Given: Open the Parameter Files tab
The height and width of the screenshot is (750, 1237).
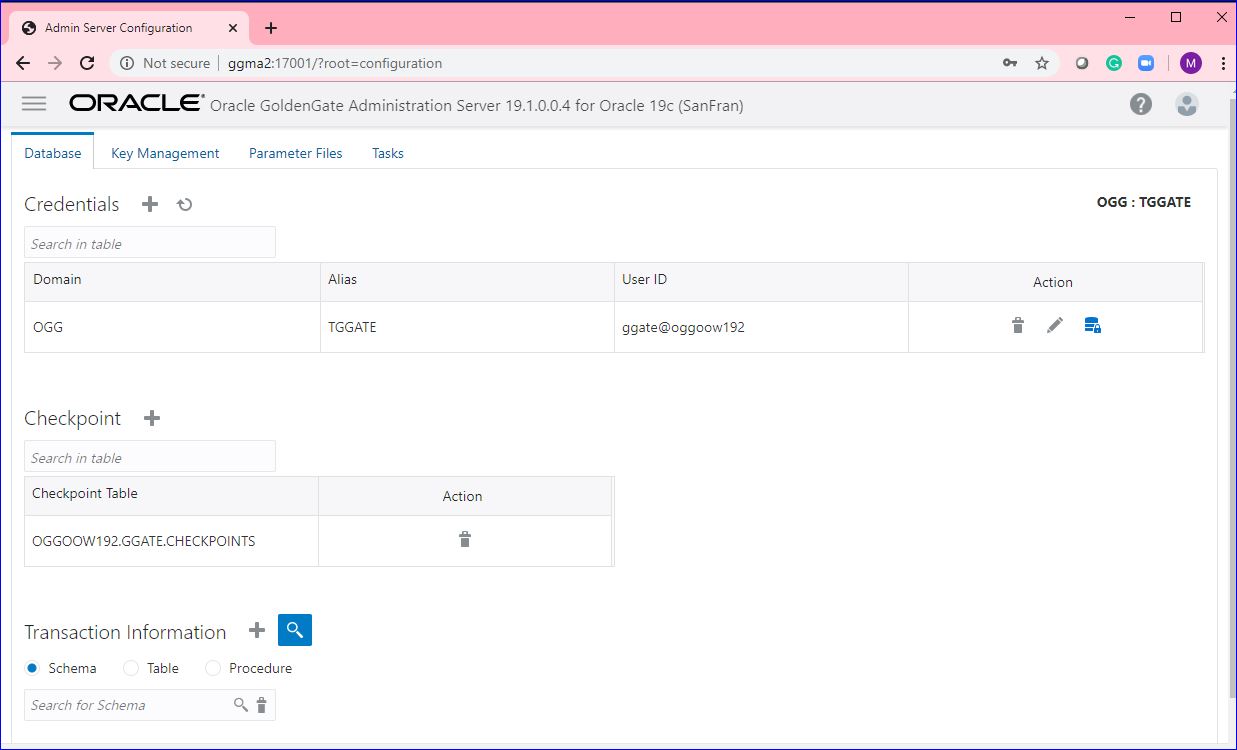Looking at the screenshot, I should [296, 153].
